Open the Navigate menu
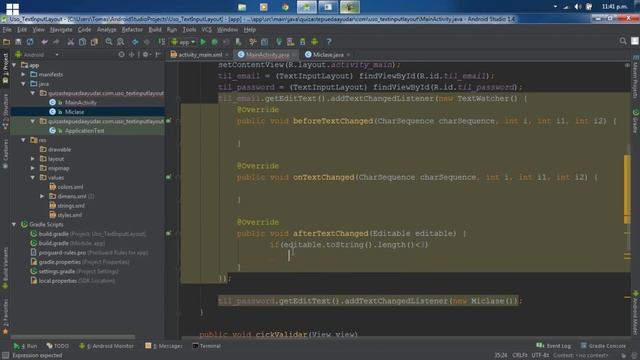This screenshot has width=640, height=360. (x=61, y=30)
